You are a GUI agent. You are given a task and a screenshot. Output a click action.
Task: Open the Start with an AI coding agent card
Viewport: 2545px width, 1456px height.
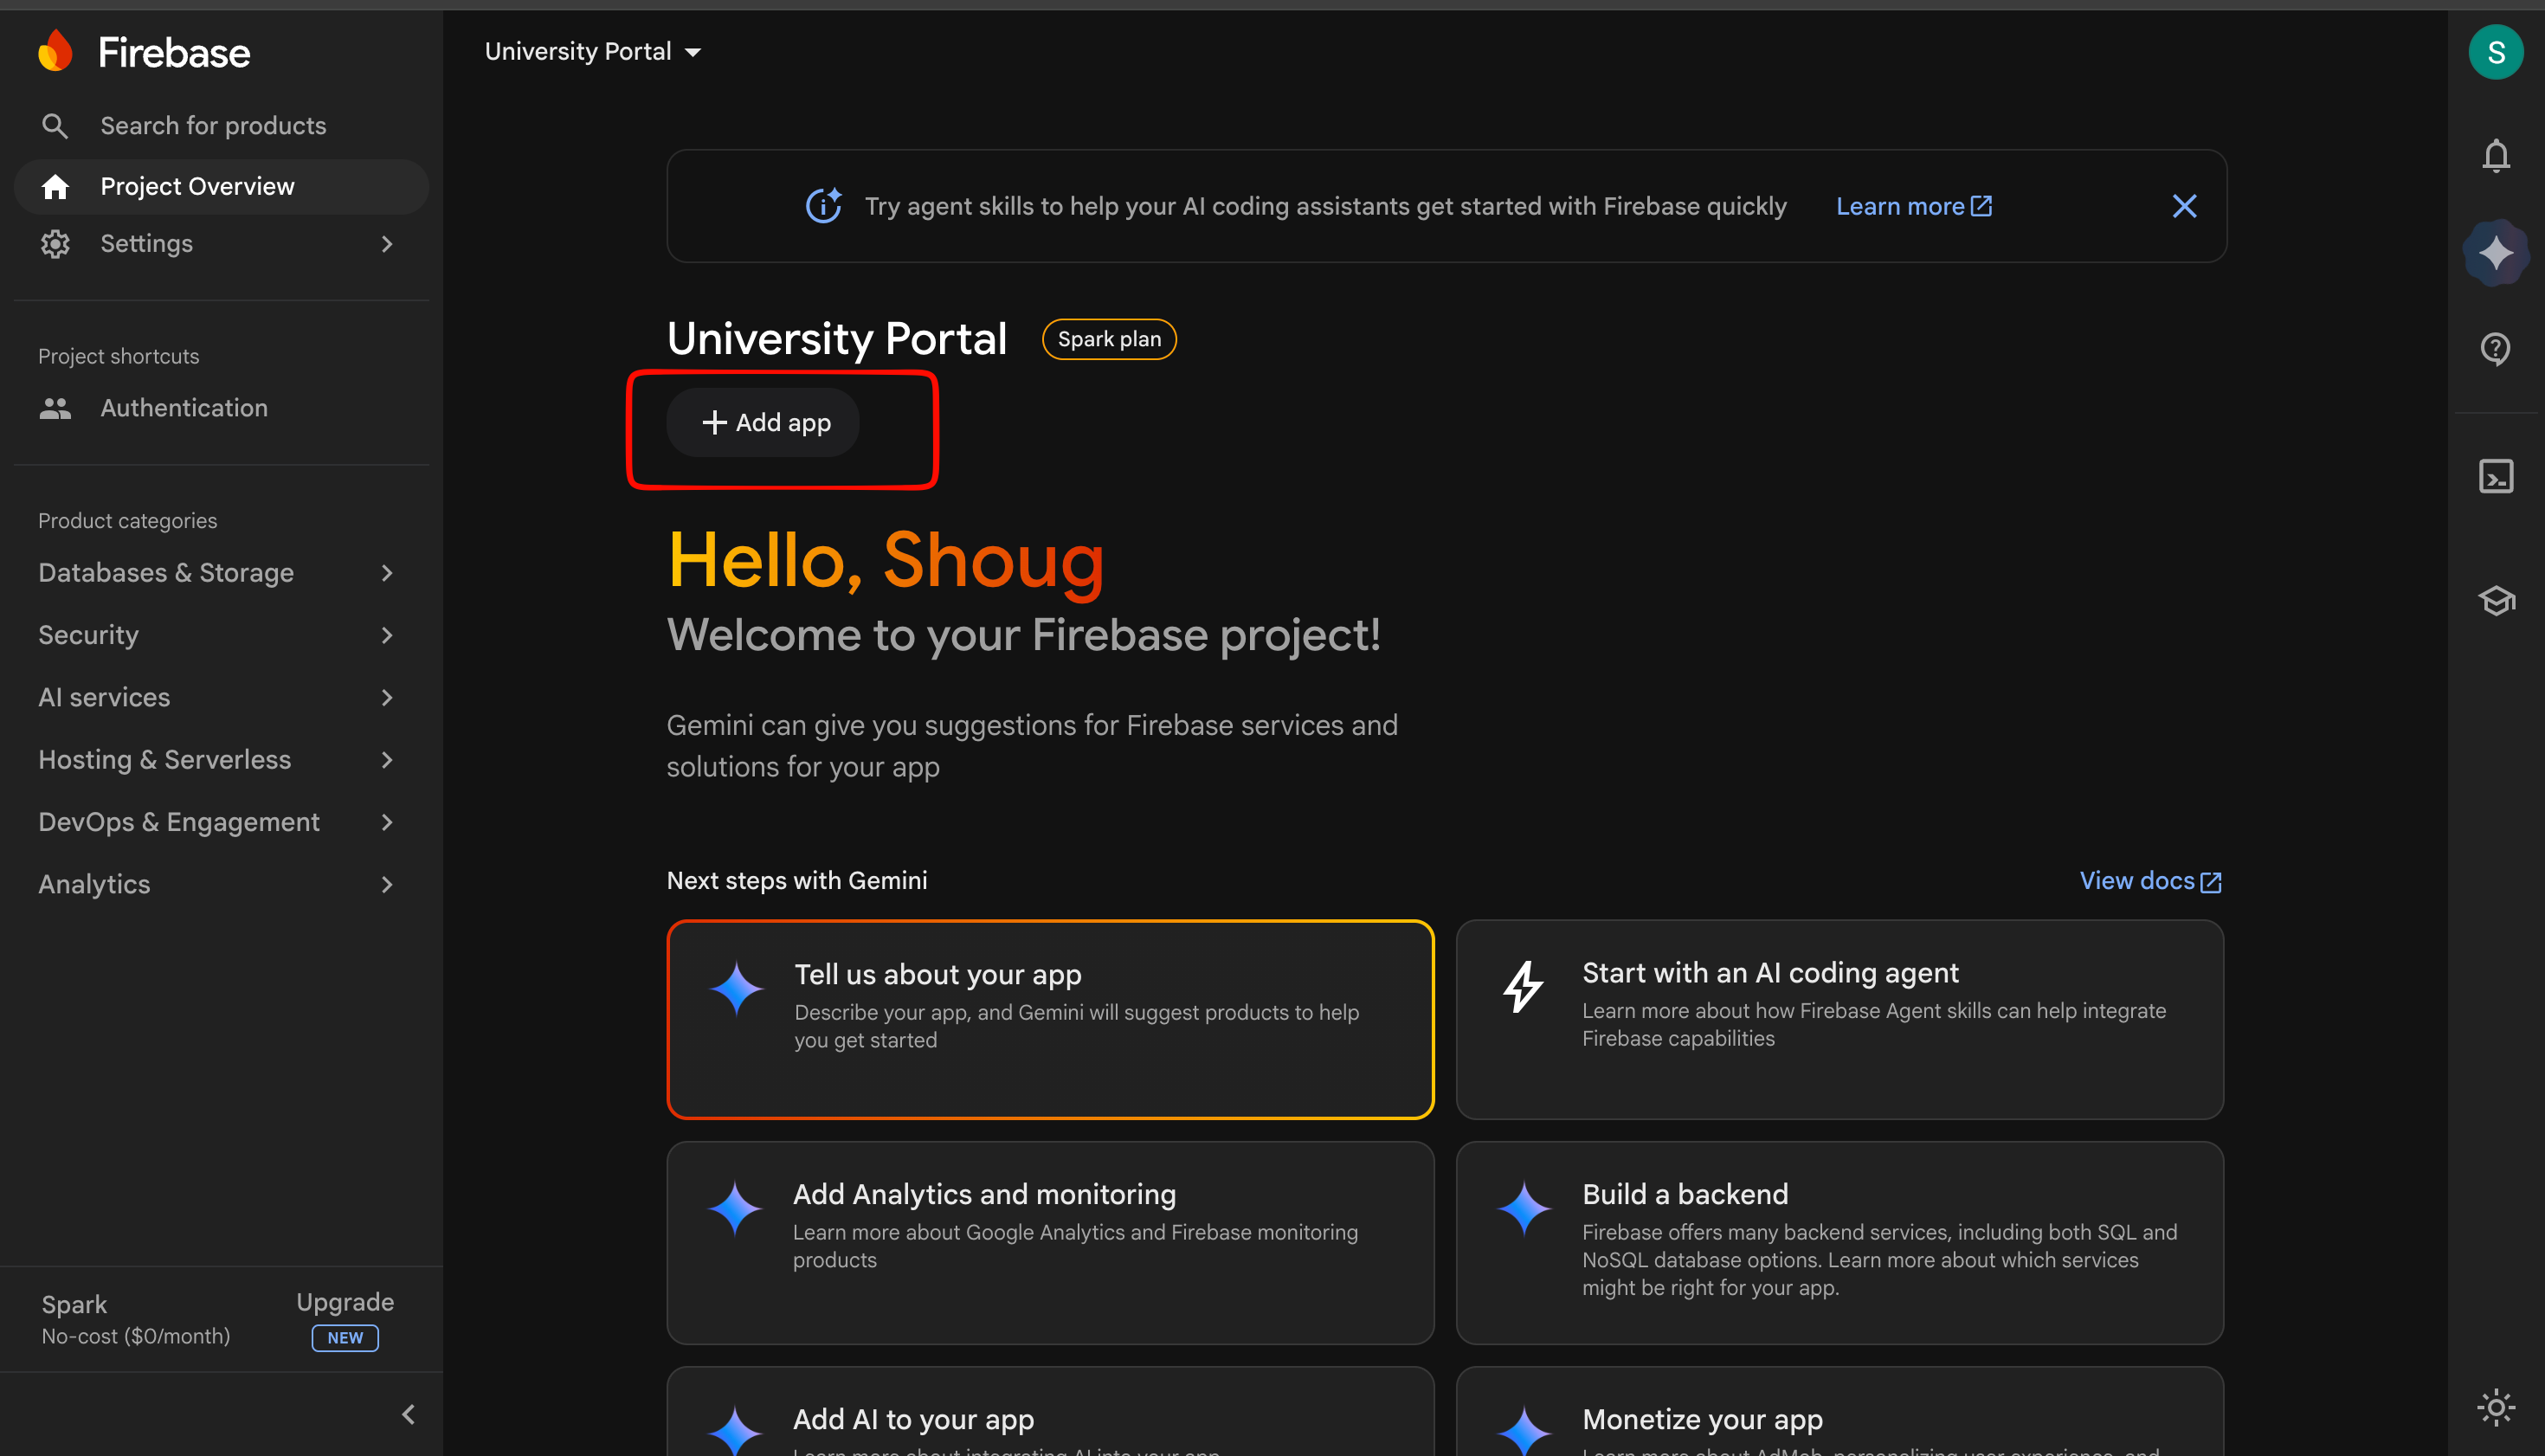pyautogui.click(x=1839, y=1019)
